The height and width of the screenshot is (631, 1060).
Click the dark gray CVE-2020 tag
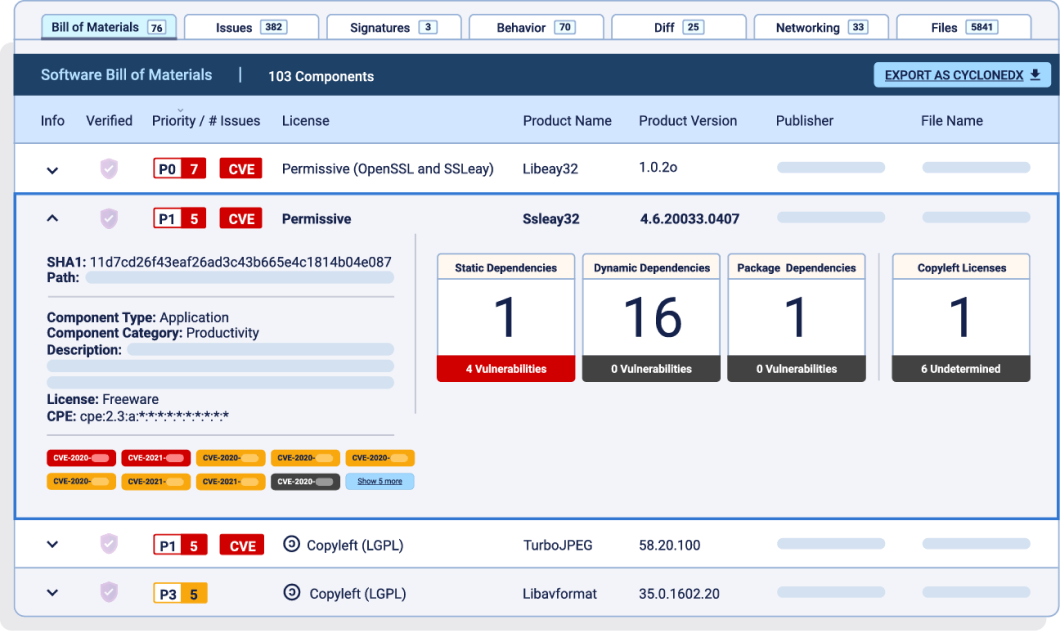point(305,482)
